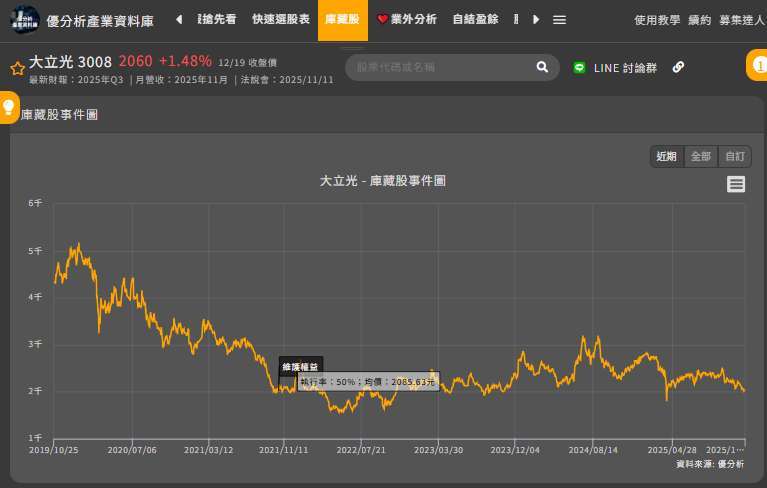
Task: Copy page link with chain icon
Action: coord(678,67)
